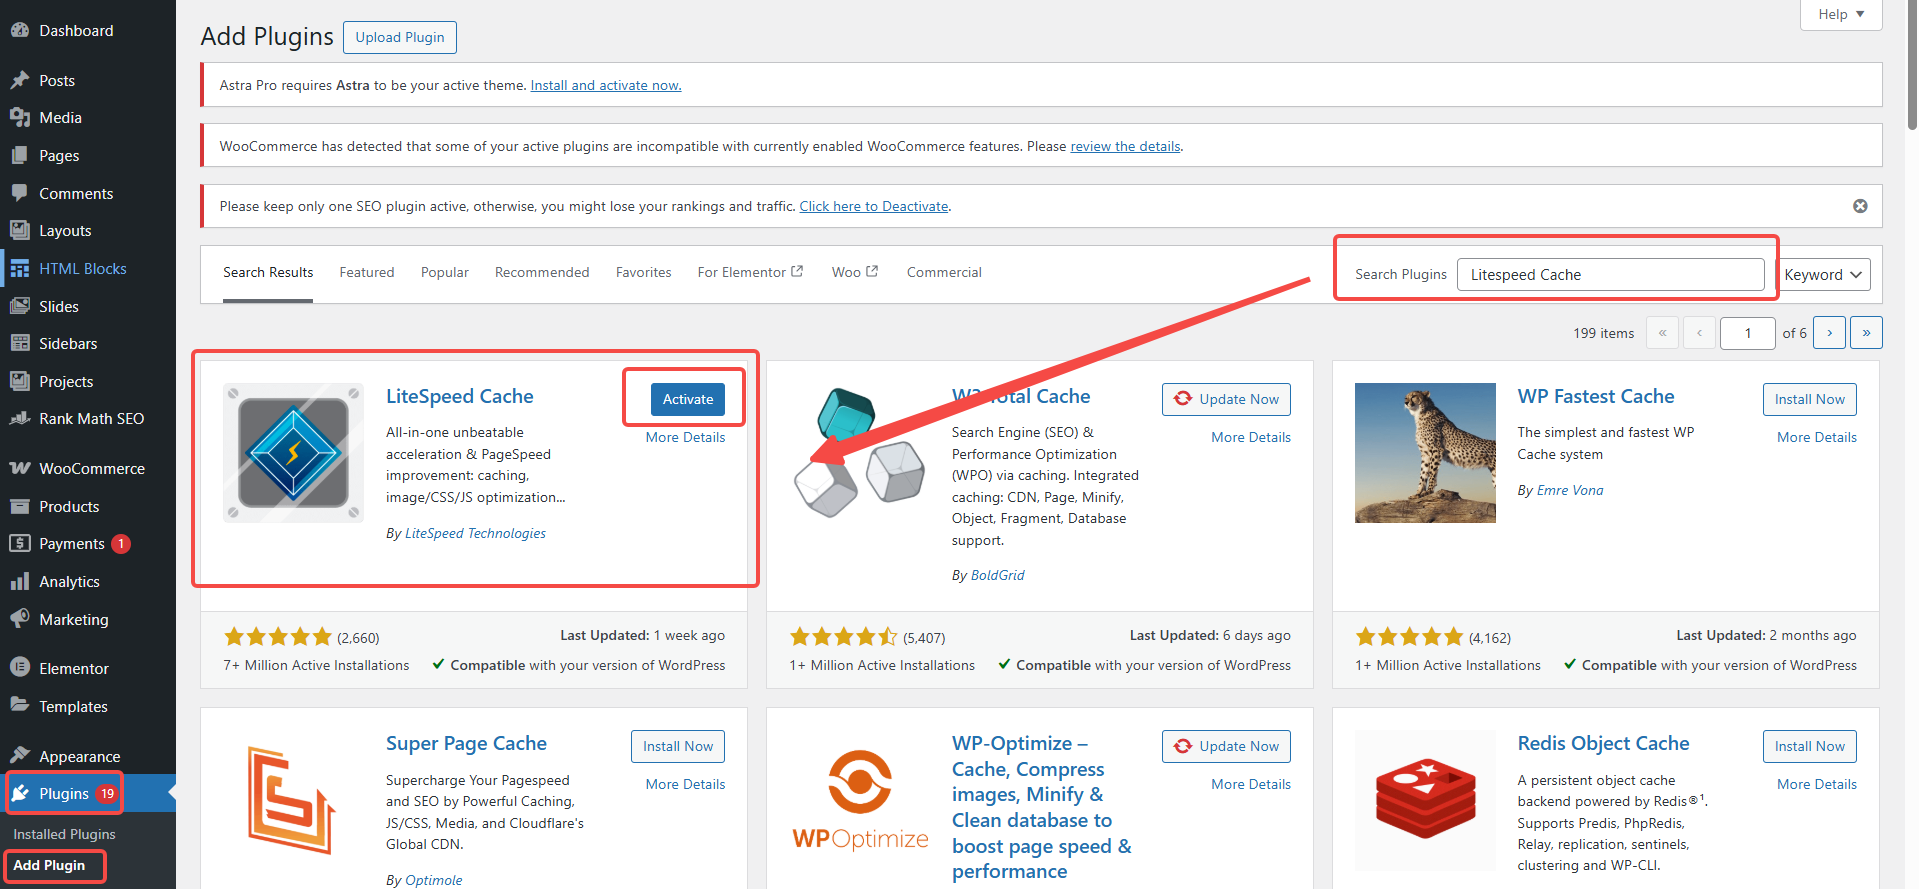Viewport: 1919px width, 889px height.
Task: Click the WooCommerce logo icon
Action: tap(20, 468)
